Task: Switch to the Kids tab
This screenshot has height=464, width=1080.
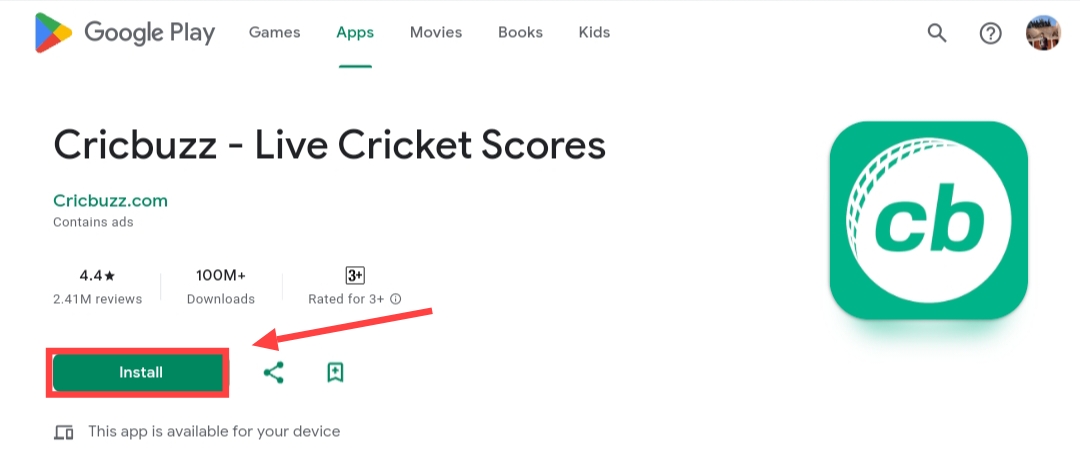Action: coord(594,32)
